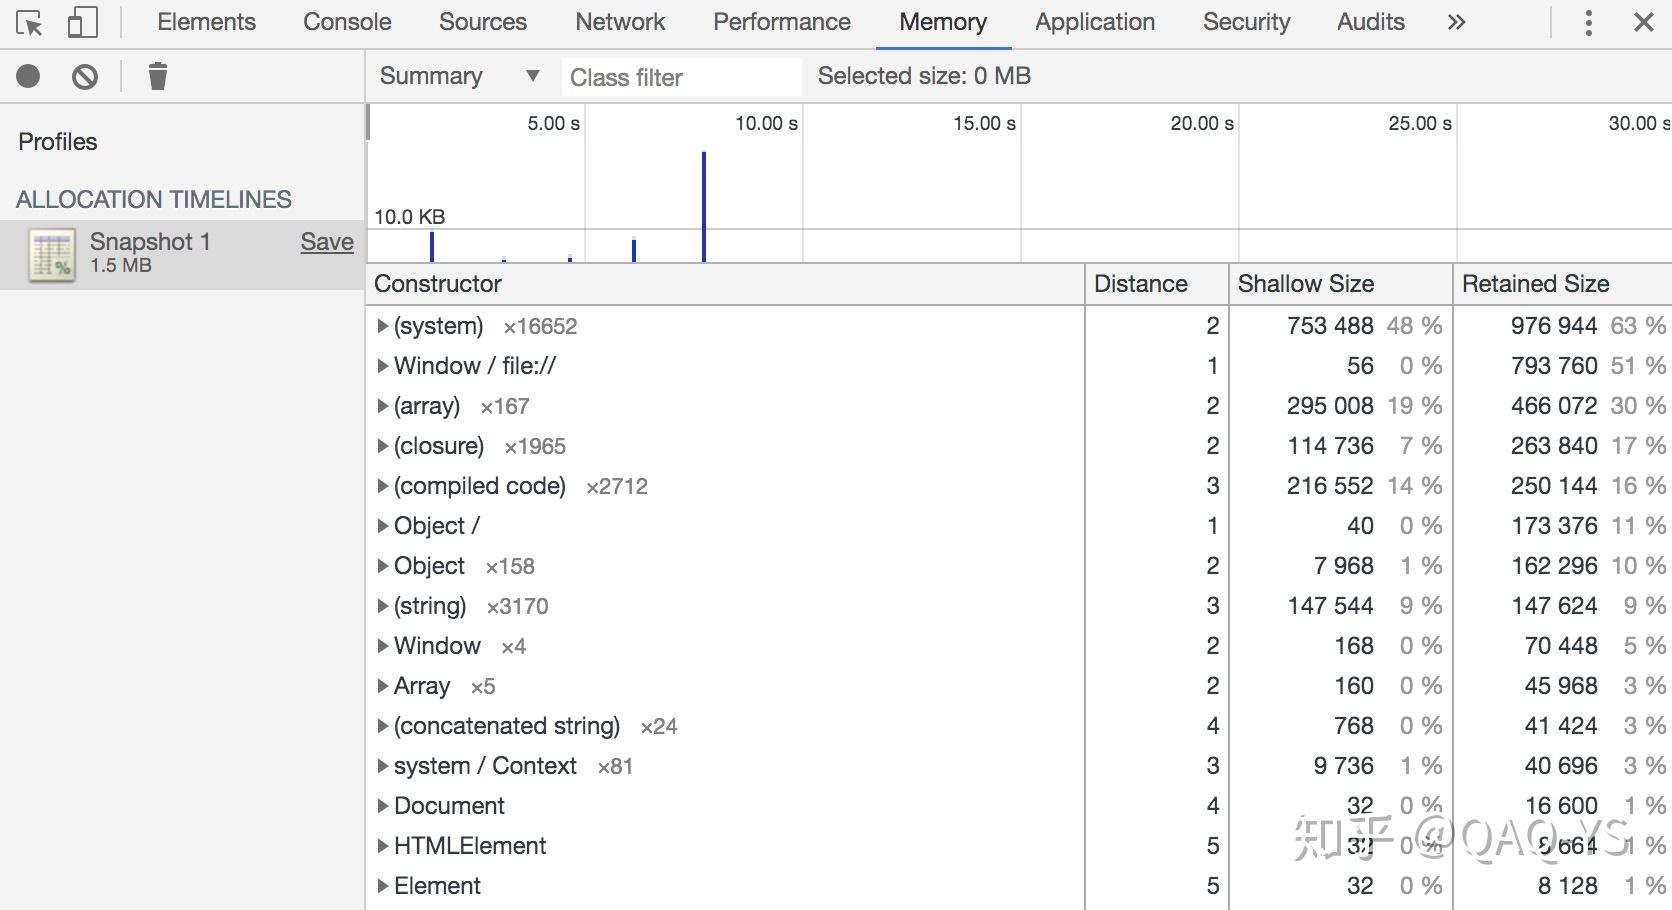Screen dimensions: 1672x910
Task: Click the Snapshot 1 thumbnail icon
Action: point(51,253)
